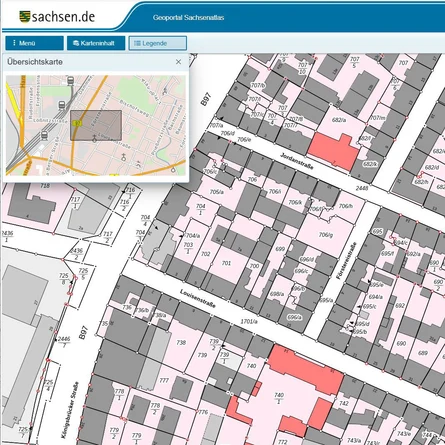The width and height of the screenshot is (445, 445).
Task: Click the sachsen.de logo
Action: (x=57, y=17)
